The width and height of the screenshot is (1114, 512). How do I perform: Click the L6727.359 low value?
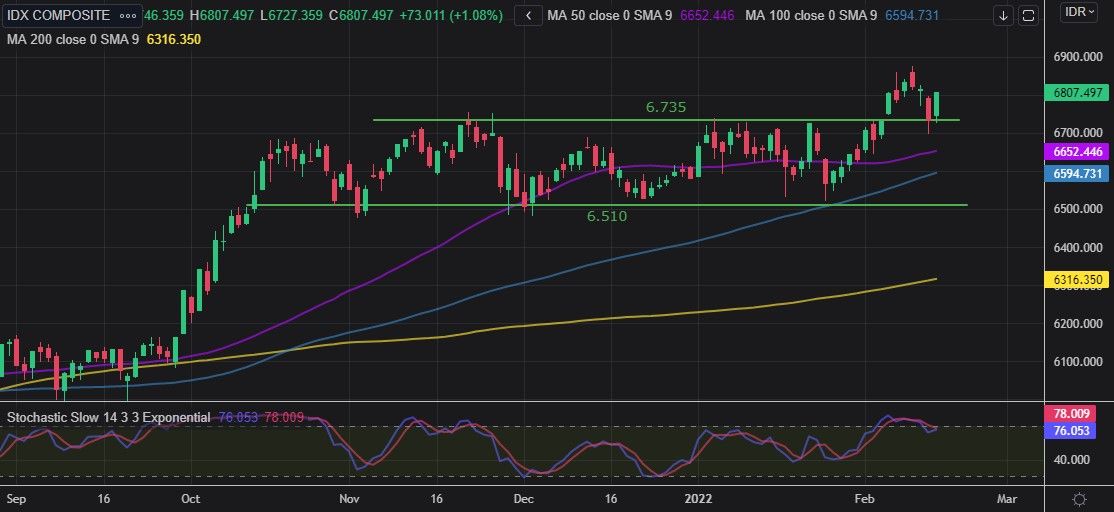[292, 15]
